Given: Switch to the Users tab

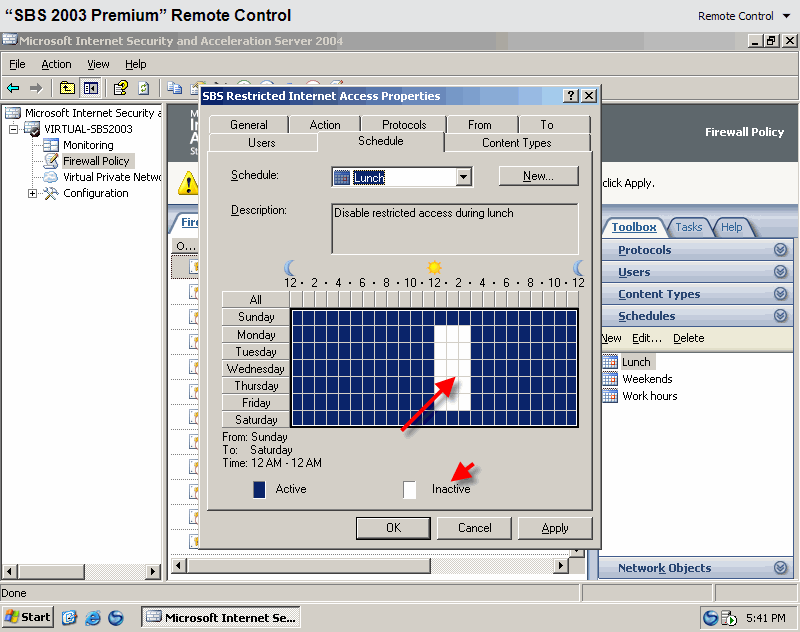Looking at the screenshot, I should [x=262, y=143].
